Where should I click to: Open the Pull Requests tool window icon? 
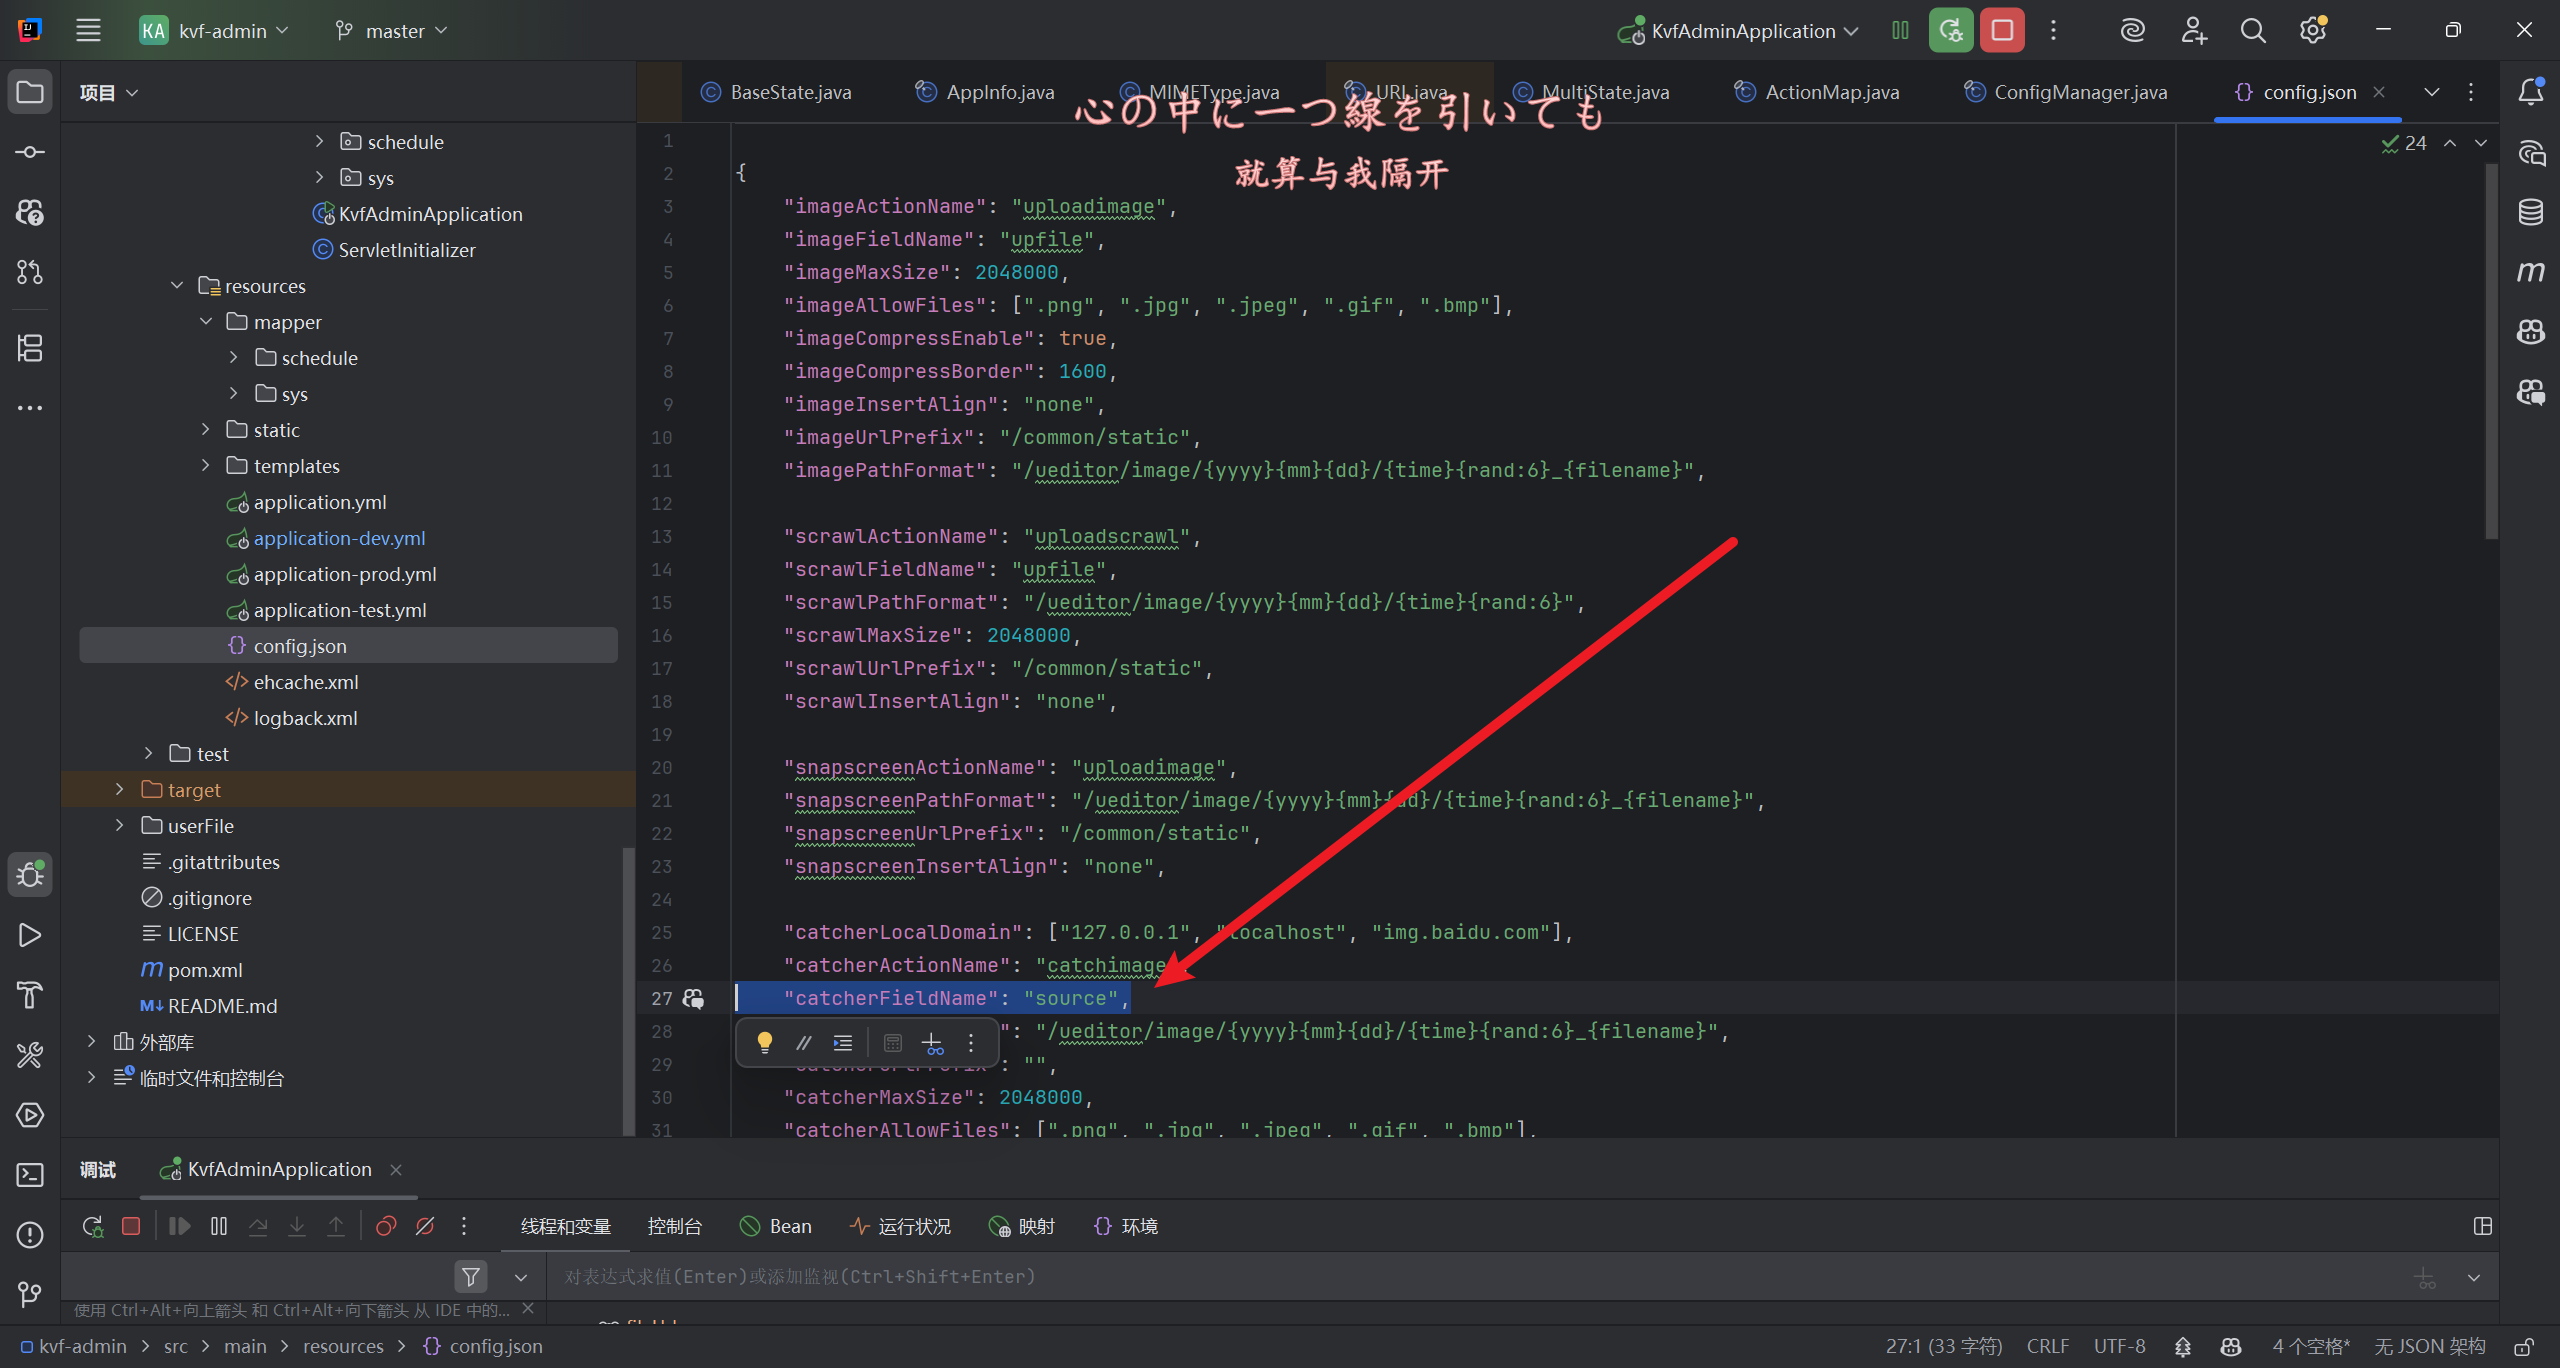pos(30,272)
